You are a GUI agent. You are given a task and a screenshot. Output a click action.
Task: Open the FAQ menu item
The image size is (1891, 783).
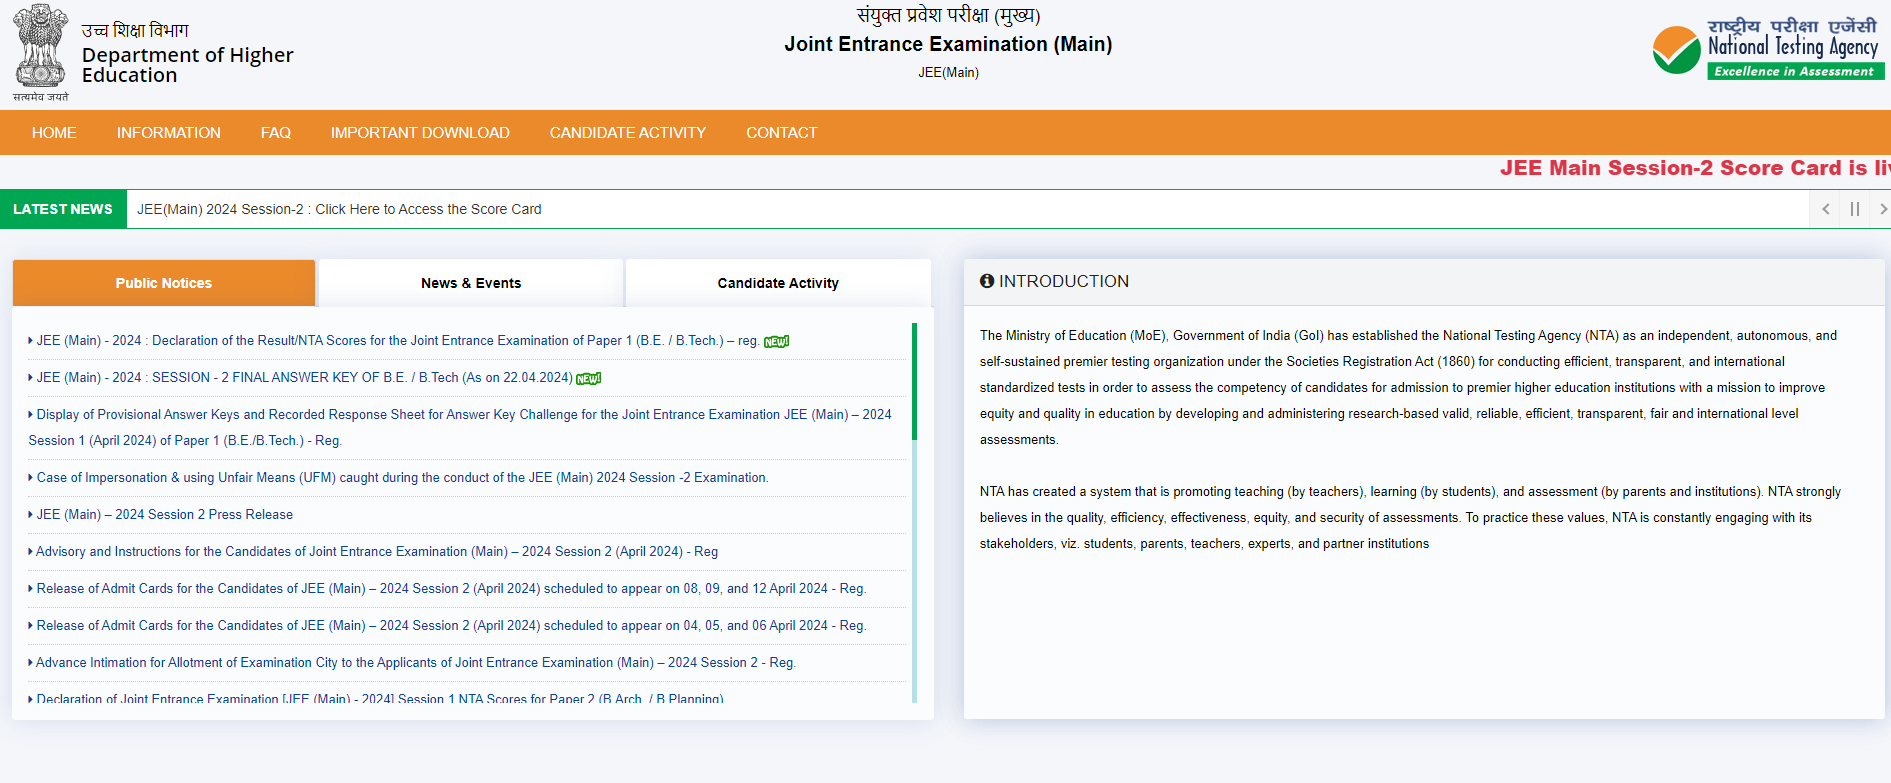(276, 133)
